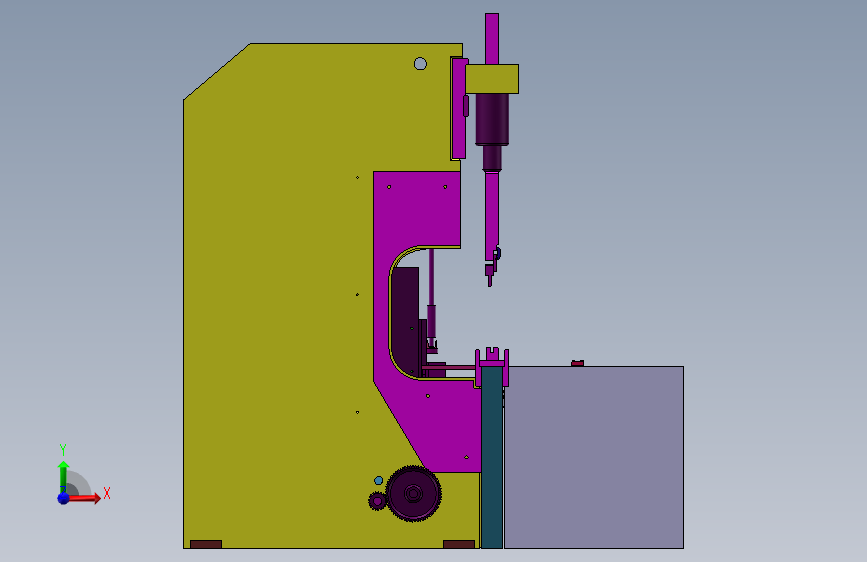Click the green Y axis arrow of the triad
The image size is (867, 562).
(x=63, y=476)
